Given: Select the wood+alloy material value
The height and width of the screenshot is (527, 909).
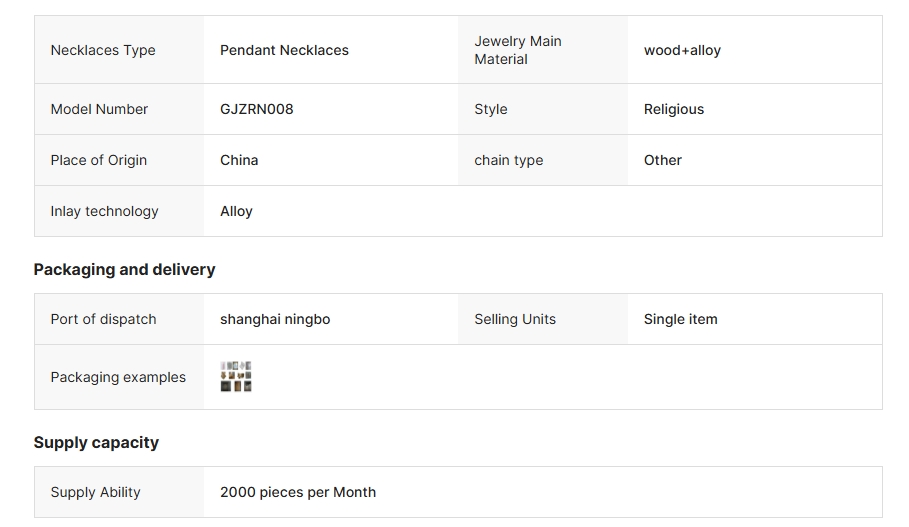Looking at the screenshot, I should click(682, 50).
